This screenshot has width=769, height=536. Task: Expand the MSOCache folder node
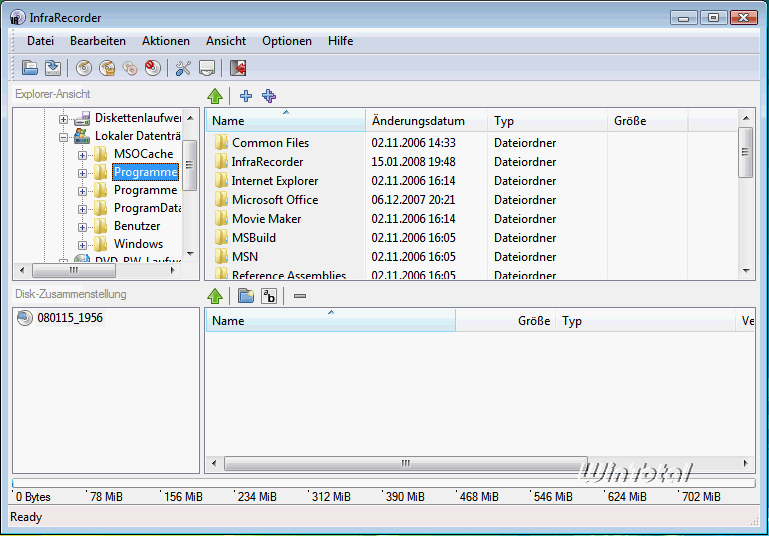(x=82, y=155)
